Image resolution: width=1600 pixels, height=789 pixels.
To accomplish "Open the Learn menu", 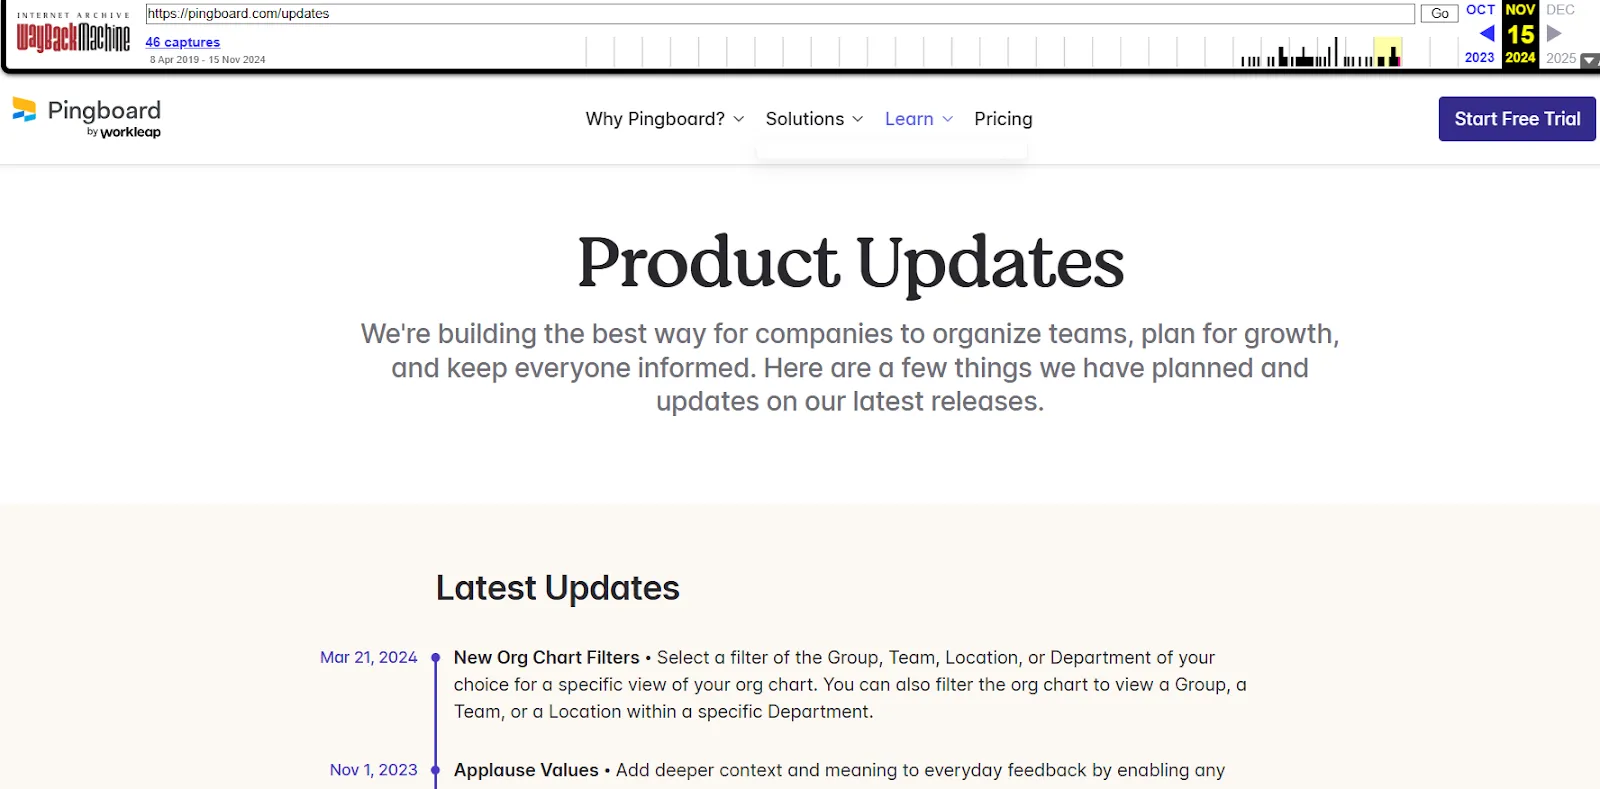I will 909,119.
